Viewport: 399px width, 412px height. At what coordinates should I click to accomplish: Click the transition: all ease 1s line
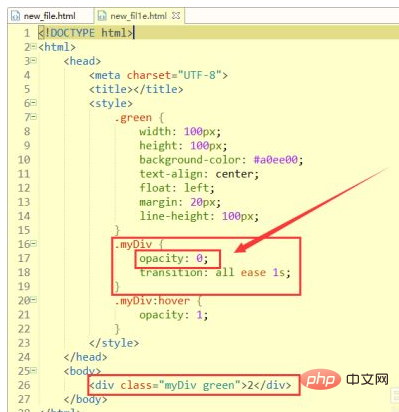[215, 273]
